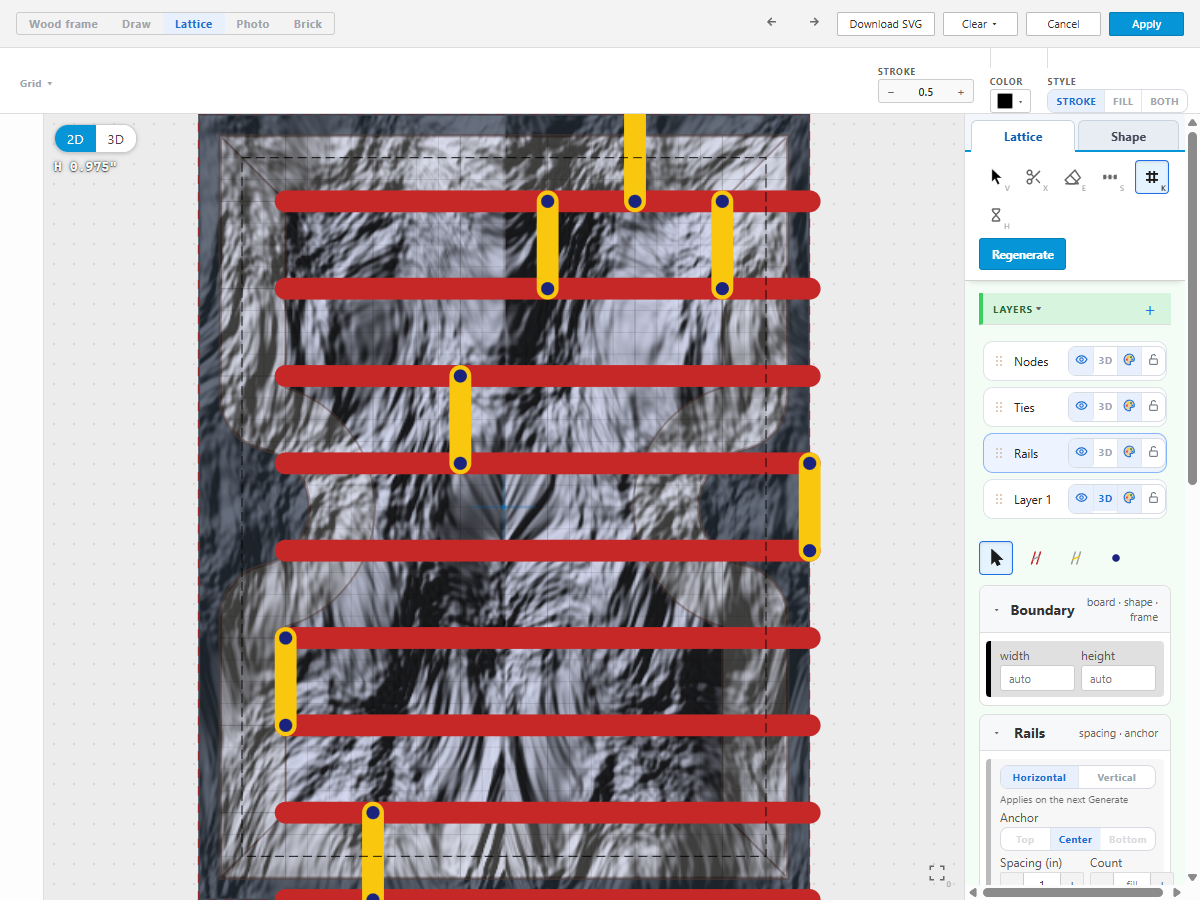The height and width of the screenshot is (900, 1200).
Task: Go to the Draw tab
Action: click(x=136, y=24)
